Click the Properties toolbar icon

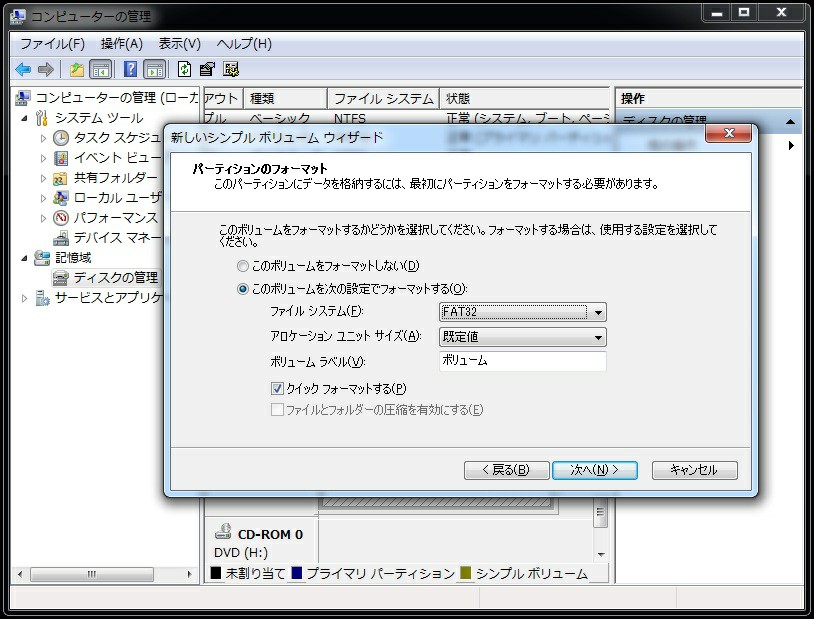[207, 69]
